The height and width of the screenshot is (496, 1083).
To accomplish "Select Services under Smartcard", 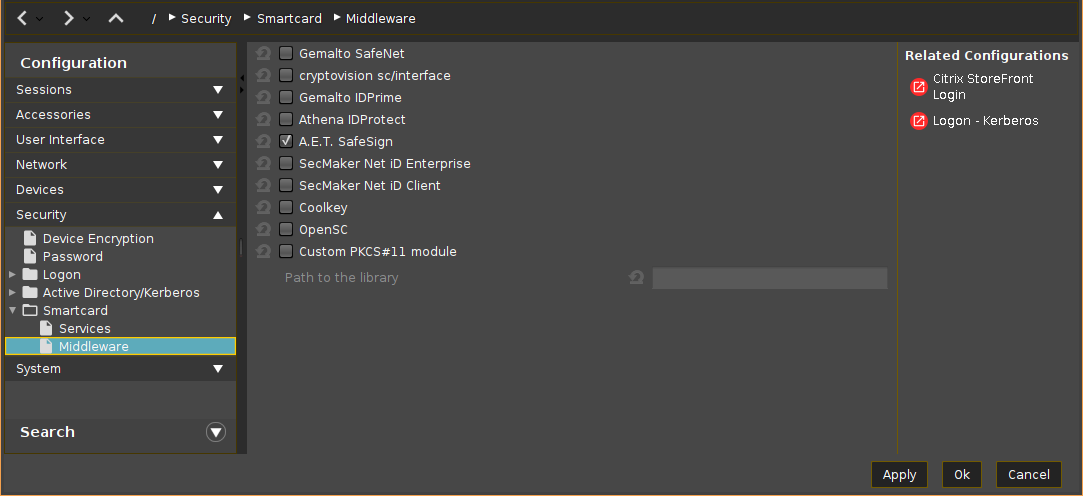I will 84,329.
